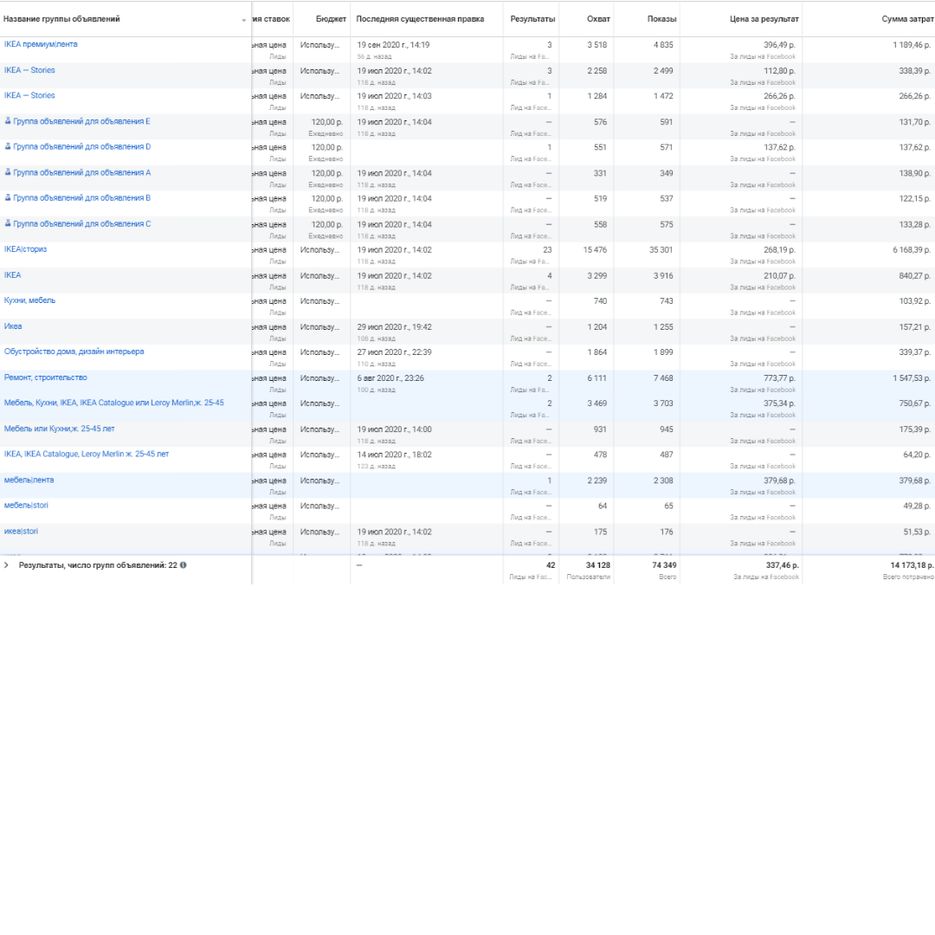Open Группа объявлений для объявления E

pyautogui.click(x=82, y=121)
